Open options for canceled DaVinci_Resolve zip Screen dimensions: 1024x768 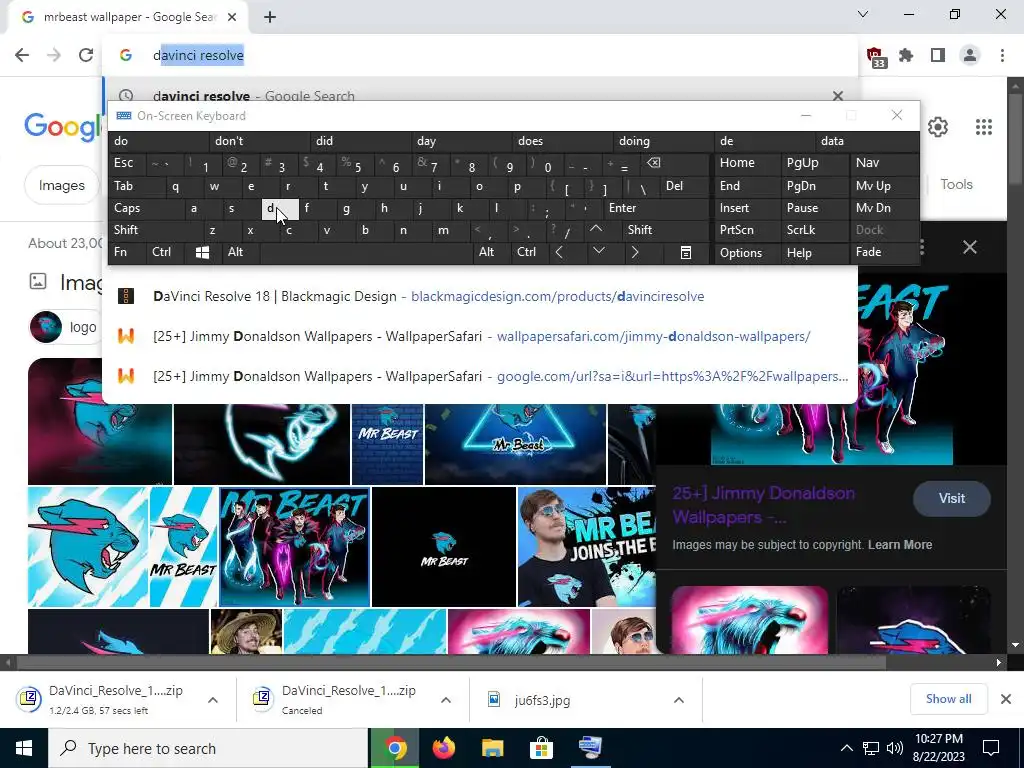click(x=446, y=700)
